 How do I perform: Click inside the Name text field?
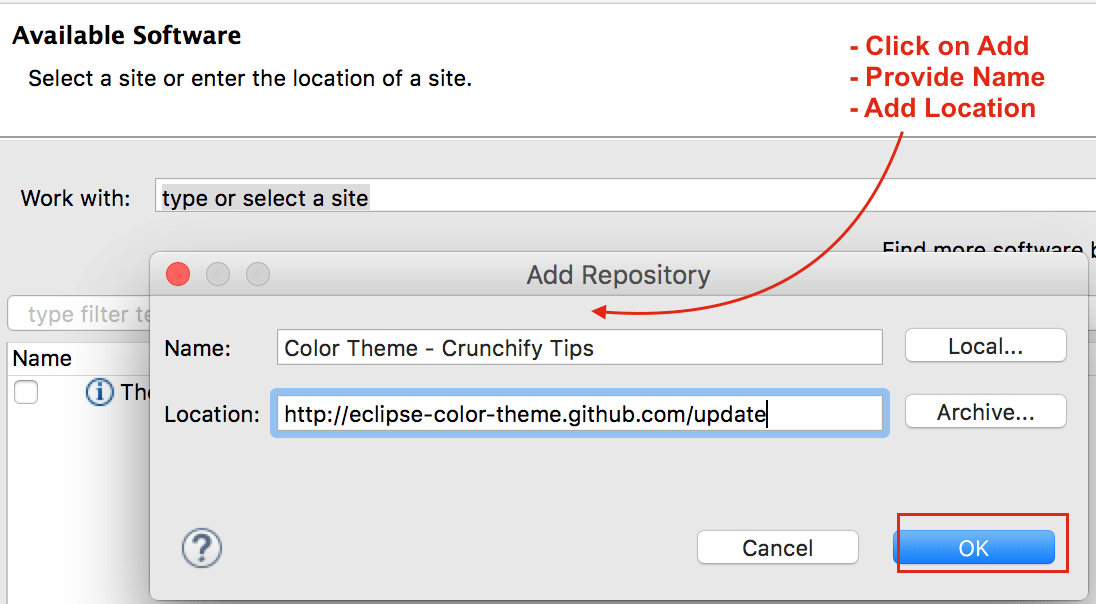tap(578, 347)
